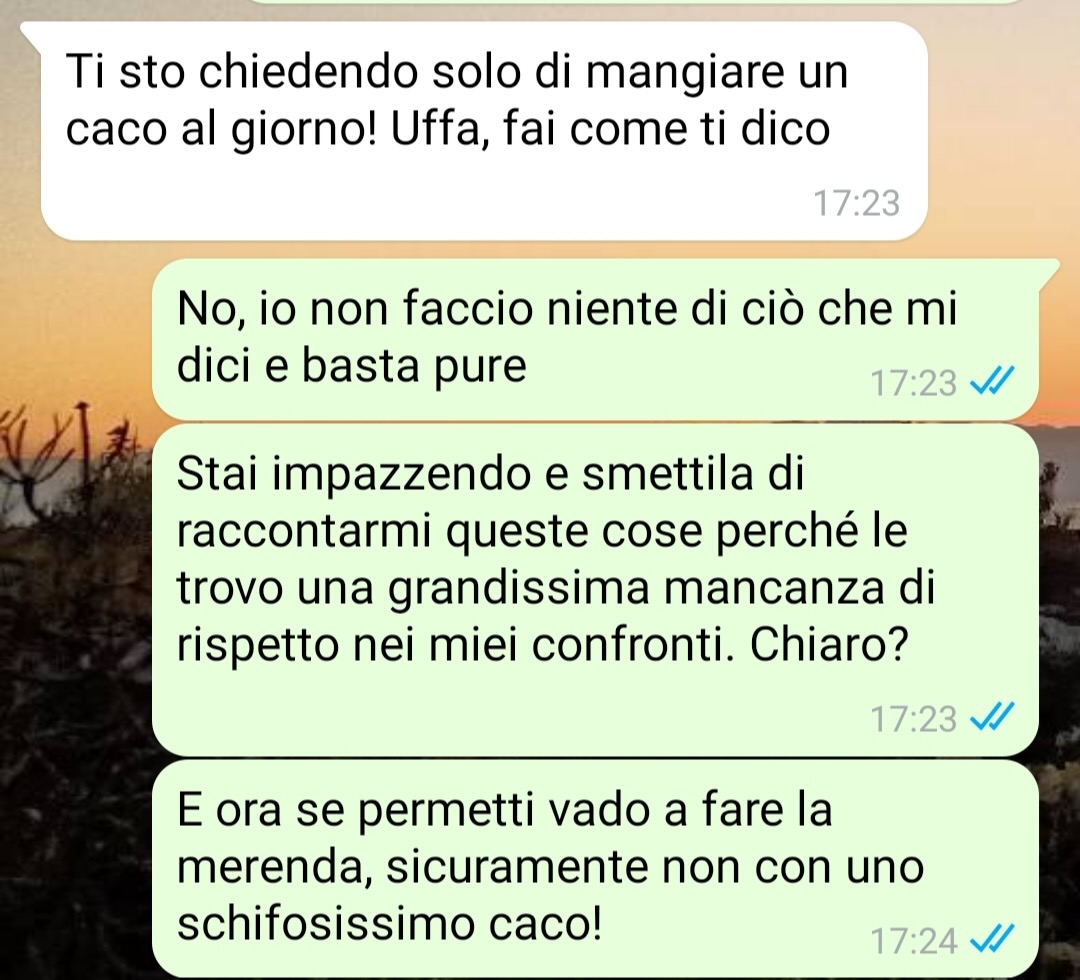The width and height of the screenshot is (1080, 980).
Task: Click the 17:24 timestamp on the last message
Action: pyautogui.click(x=913, y=941)
